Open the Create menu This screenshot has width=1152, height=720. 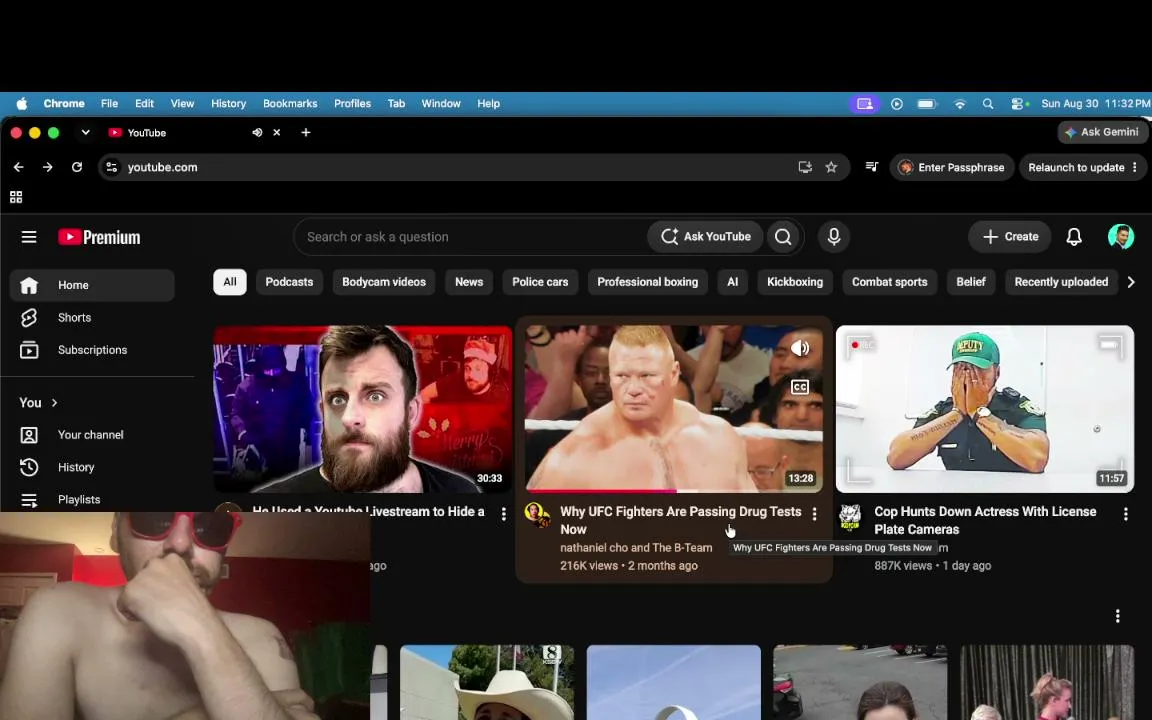(x=1010, y=237)
